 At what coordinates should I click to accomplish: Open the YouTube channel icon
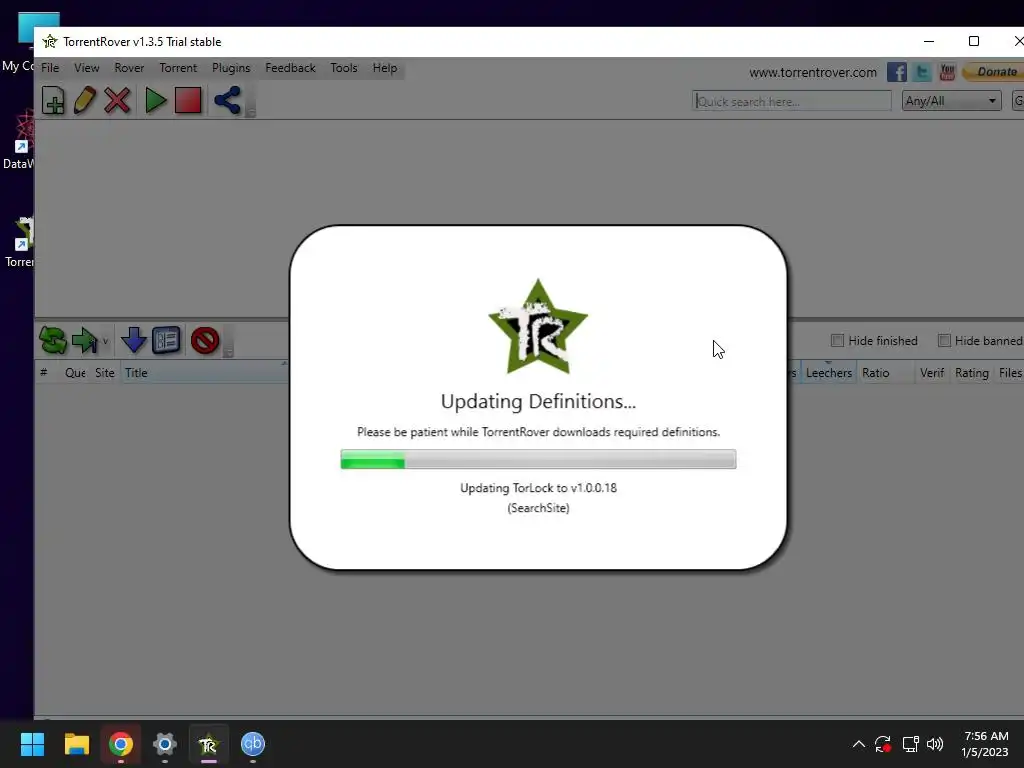947,72
